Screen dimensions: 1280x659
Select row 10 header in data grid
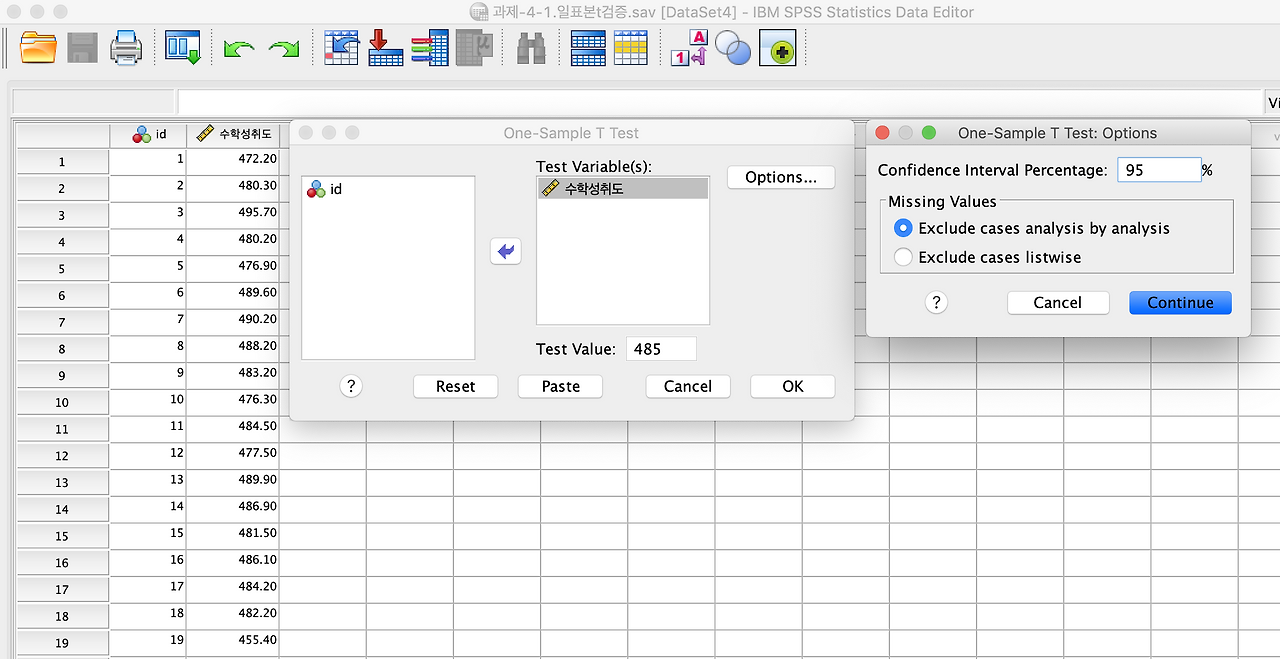point(62,402)
